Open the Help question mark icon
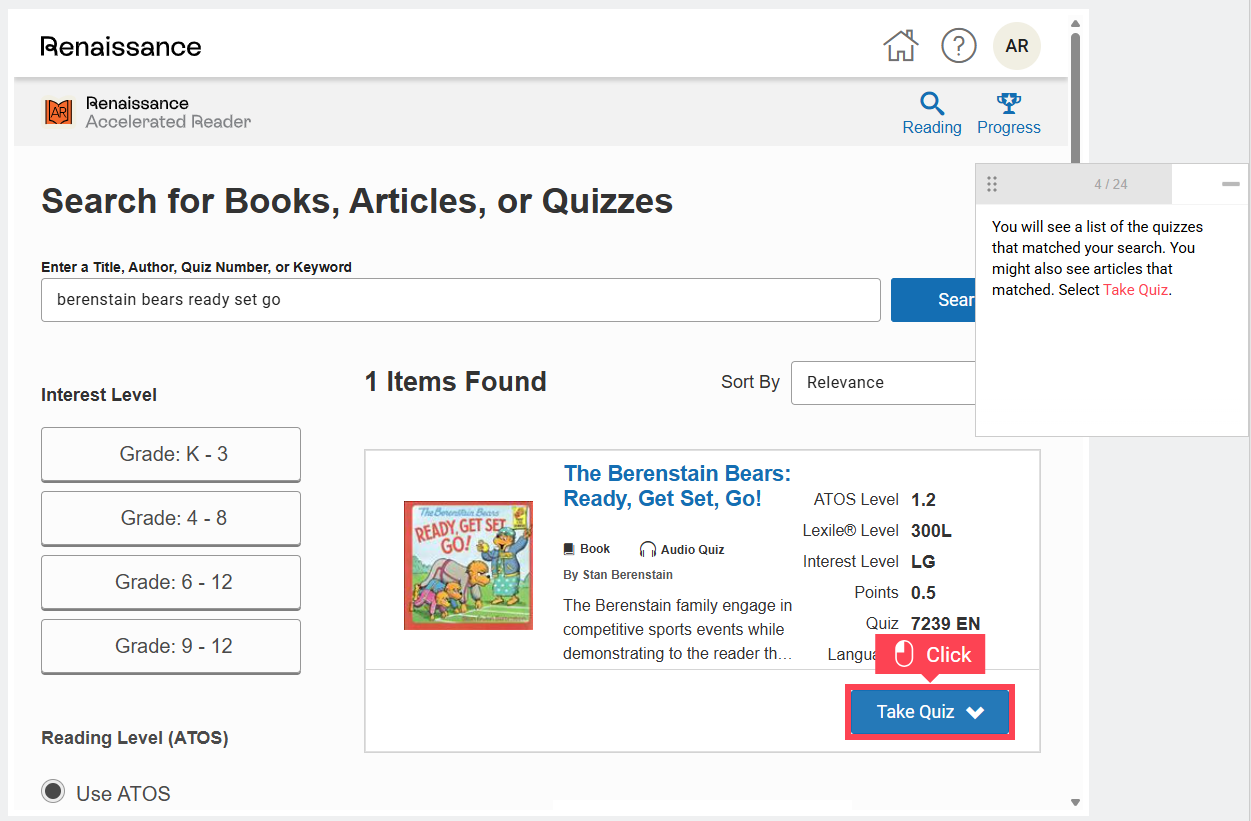This screenshot has width=1251, height=821. pyautogui.click(x=958, y=46)
